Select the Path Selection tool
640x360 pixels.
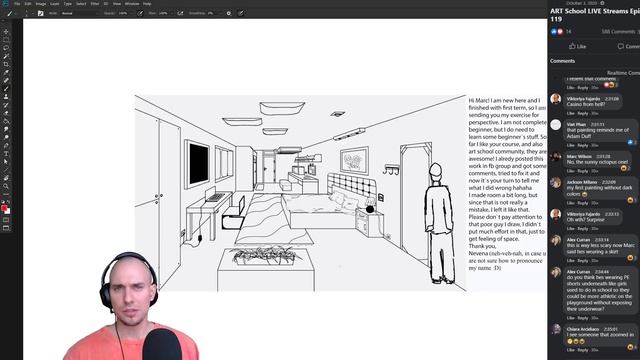click(6, 162)
